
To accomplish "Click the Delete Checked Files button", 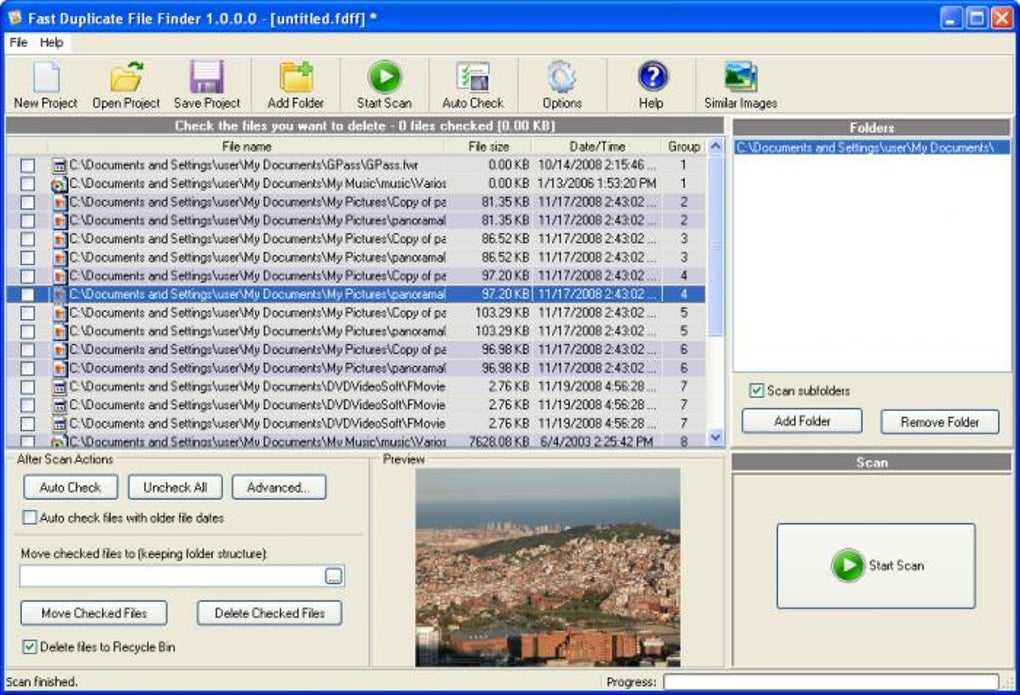I will 269,613.
